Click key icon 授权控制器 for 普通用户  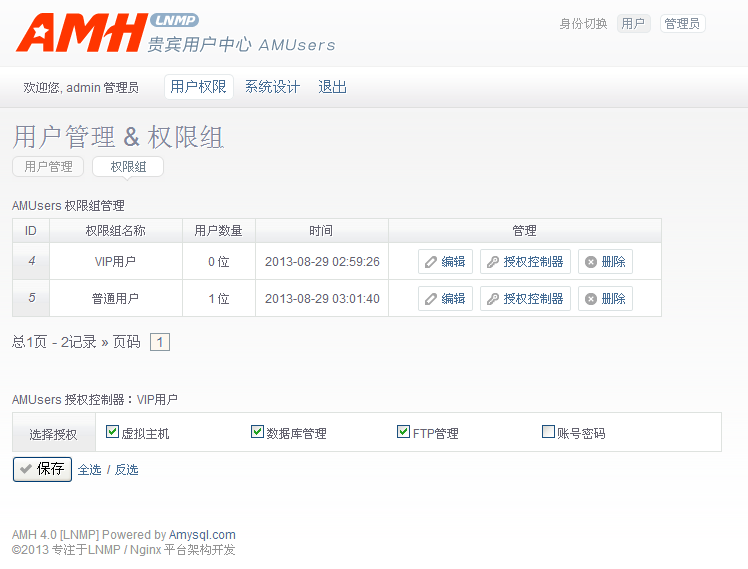[x=493, y=299]
